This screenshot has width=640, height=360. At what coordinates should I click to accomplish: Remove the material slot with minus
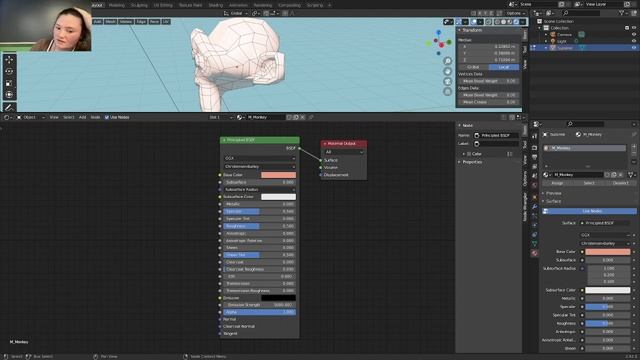click(x=634, y=153)
